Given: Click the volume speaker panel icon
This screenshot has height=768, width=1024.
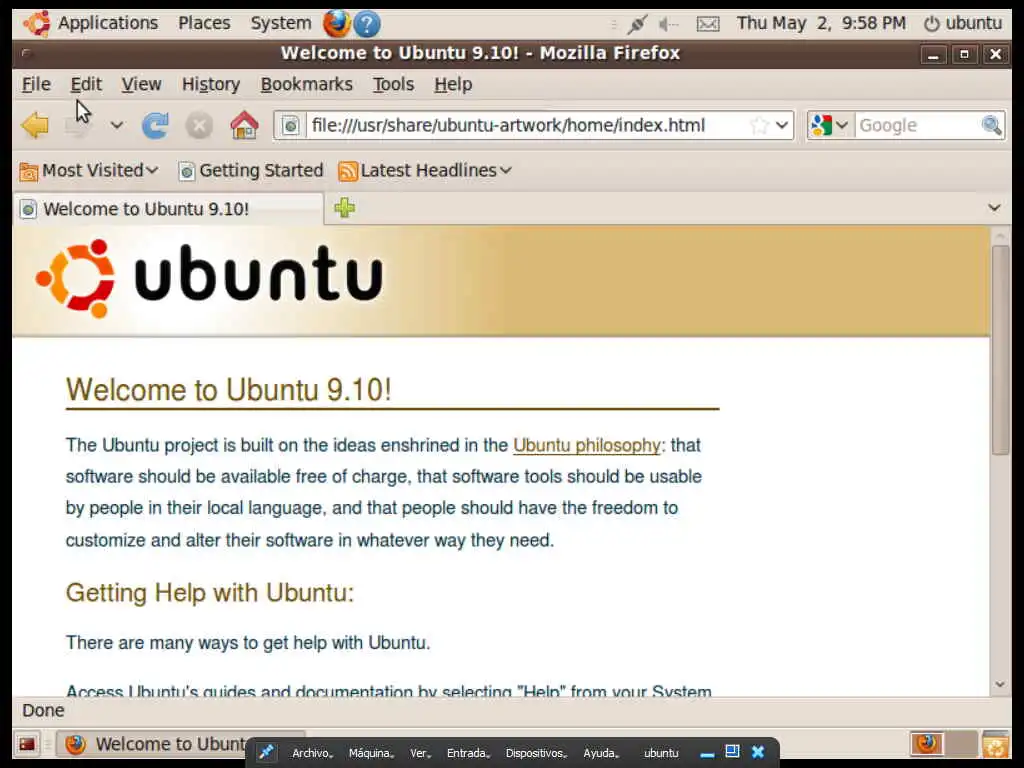Looking at the screenshot, I should tap(669, 24).
